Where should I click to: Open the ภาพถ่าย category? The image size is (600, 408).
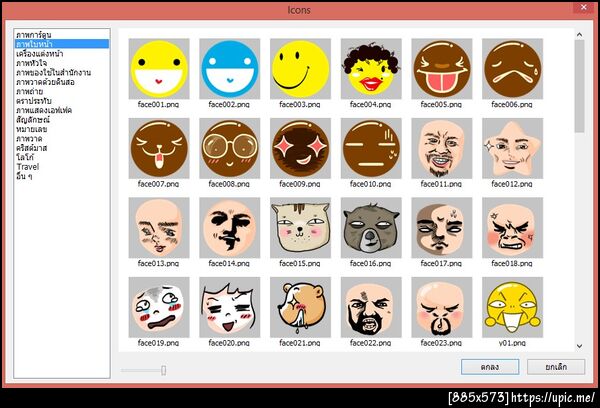tap(29, 91)
